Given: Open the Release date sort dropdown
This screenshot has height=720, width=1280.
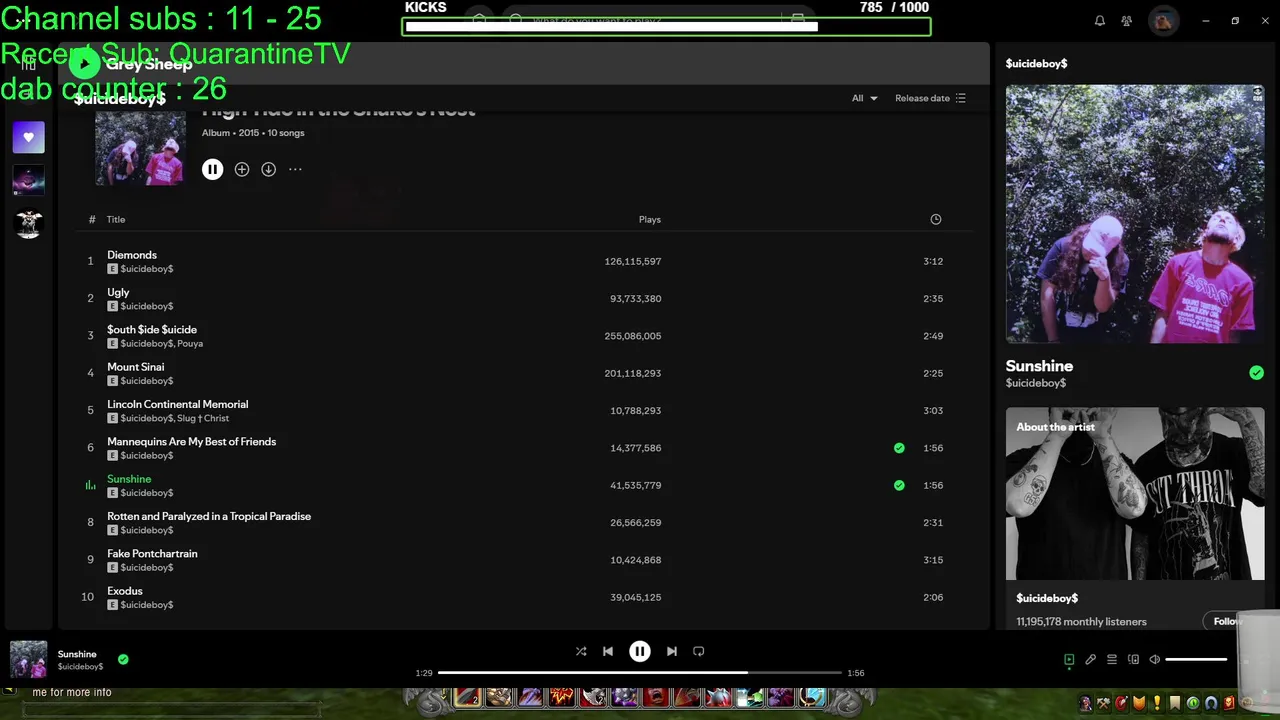Looking at the screenshot, I should (930, 98).
